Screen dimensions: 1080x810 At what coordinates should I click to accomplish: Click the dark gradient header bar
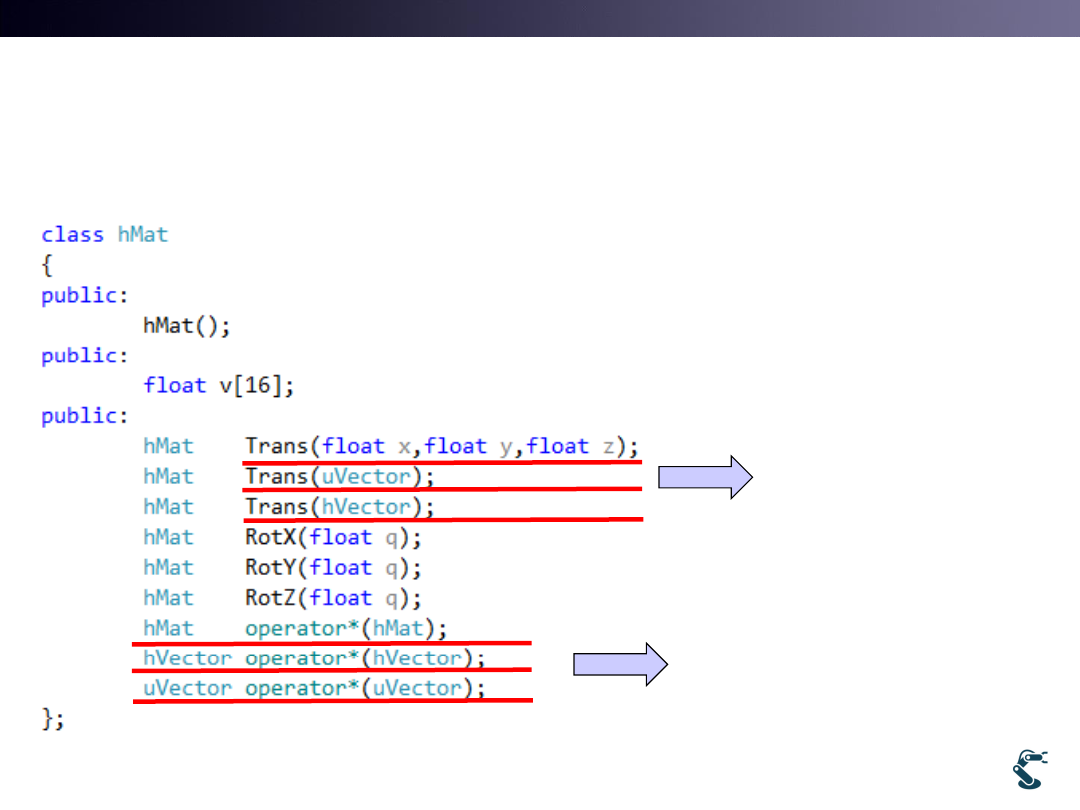pyautogui.click(x=540, y=18)
